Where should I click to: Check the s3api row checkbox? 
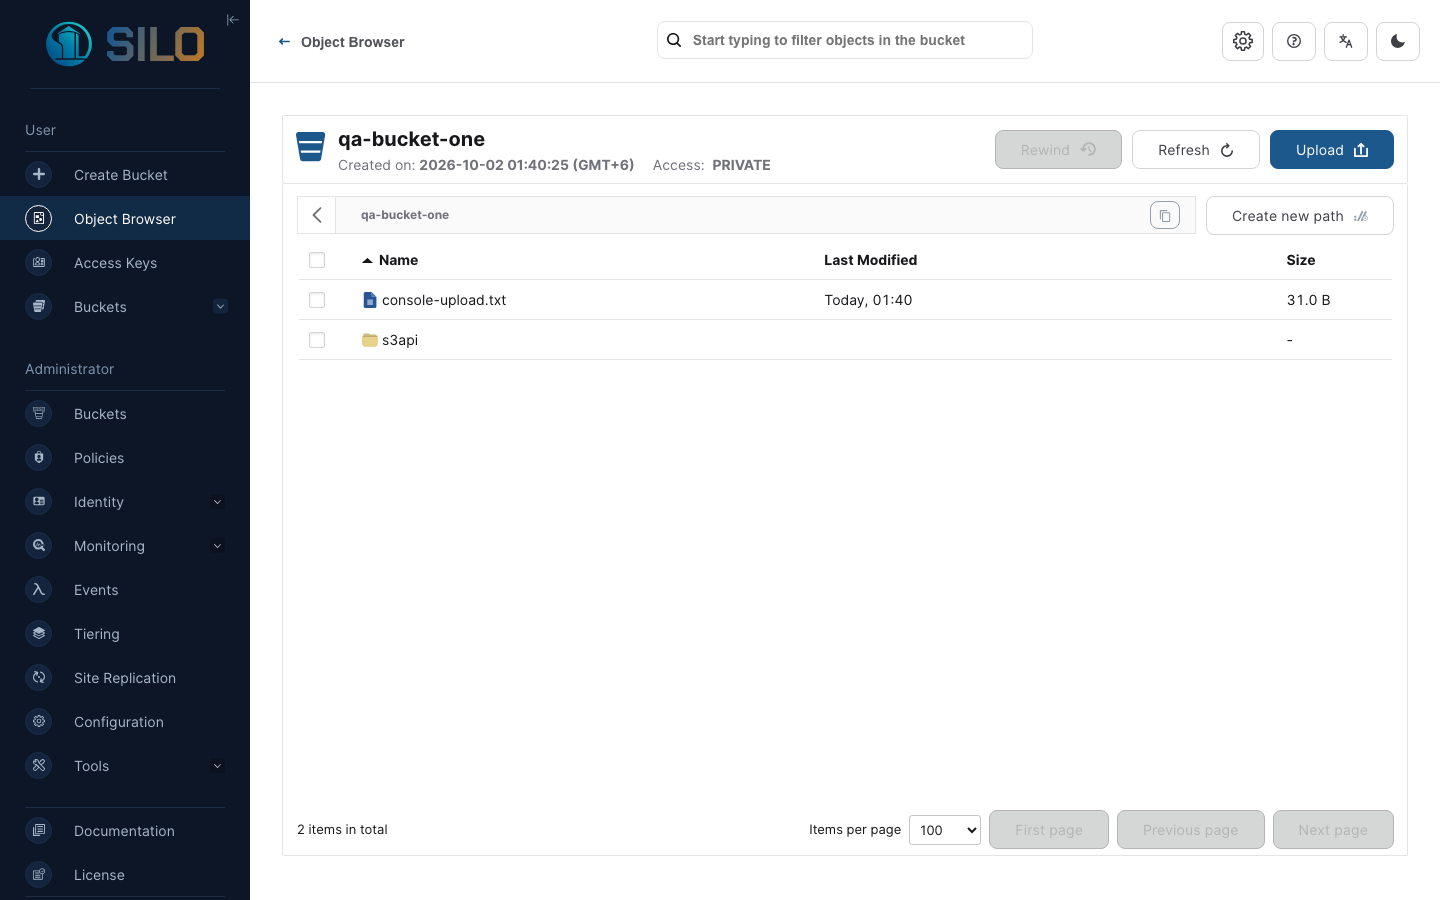pos(317,340)
